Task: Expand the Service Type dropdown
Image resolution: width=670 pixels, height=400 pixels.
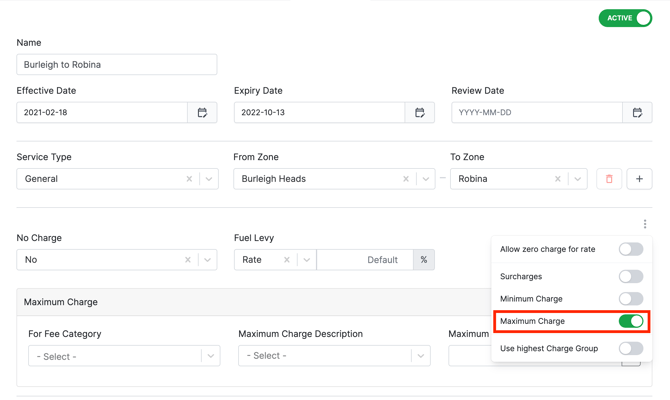Action: coord(208,179)
